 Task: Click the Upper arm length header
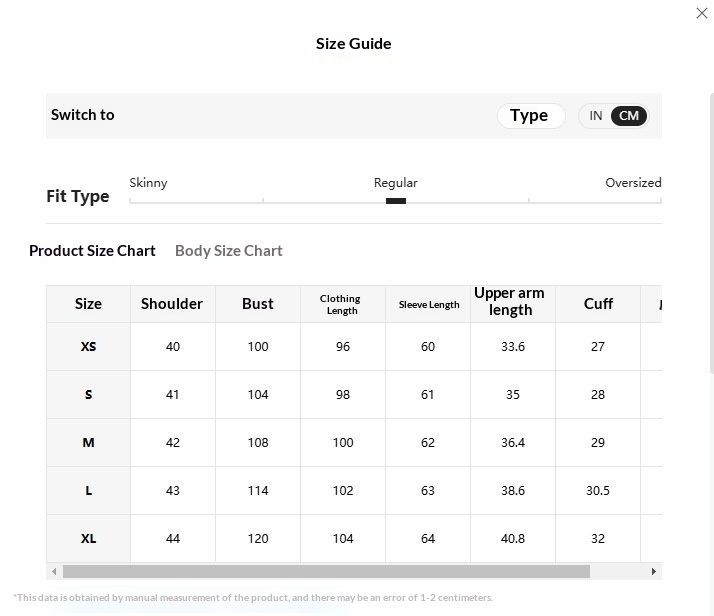pyautogui.click(x=513, y=304)
